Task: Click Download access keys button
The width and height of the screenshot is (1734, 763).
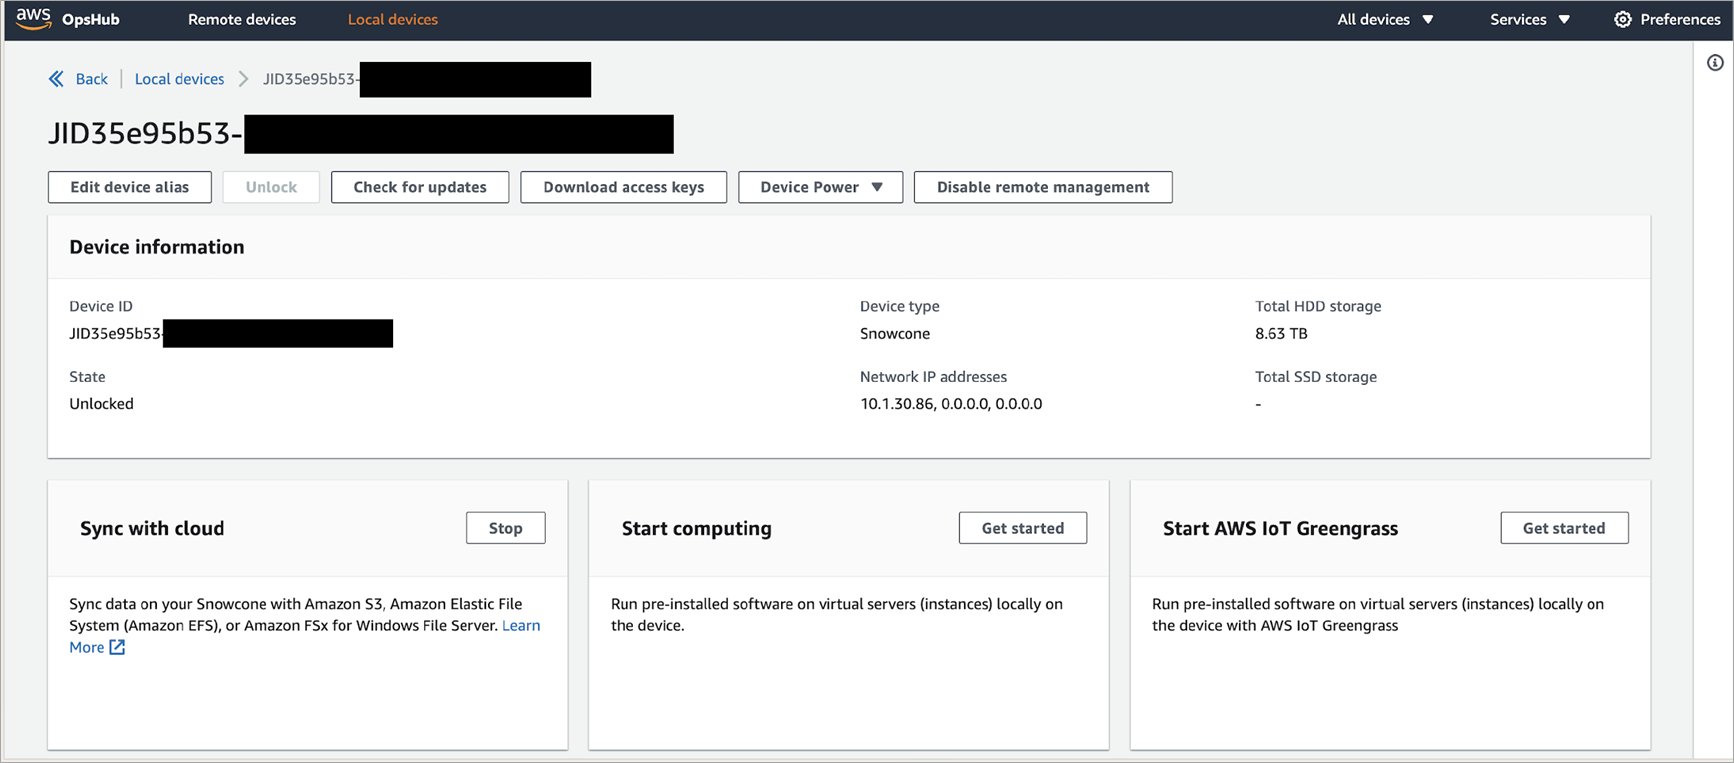Action: pyautogui.click(x=624, y=187)
